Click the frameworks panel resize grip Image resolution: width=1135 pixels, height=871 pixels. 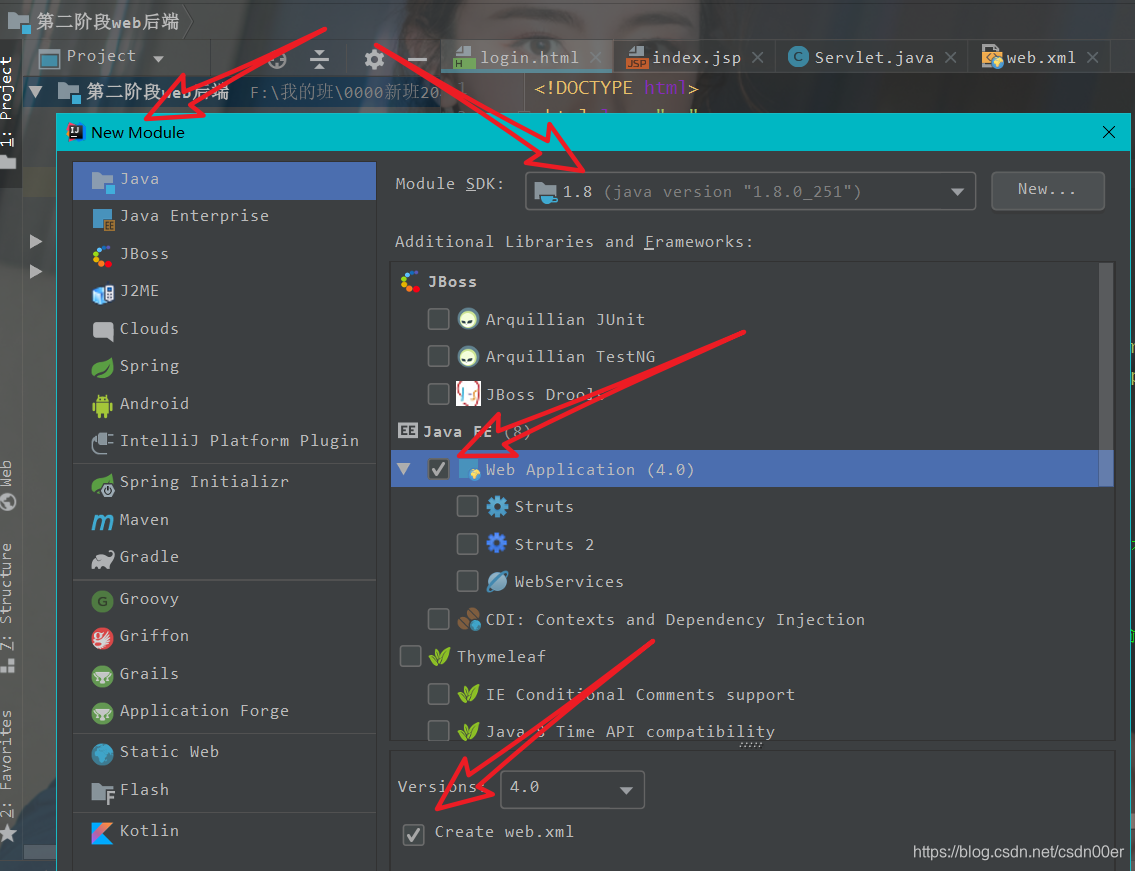click(751, 745)
